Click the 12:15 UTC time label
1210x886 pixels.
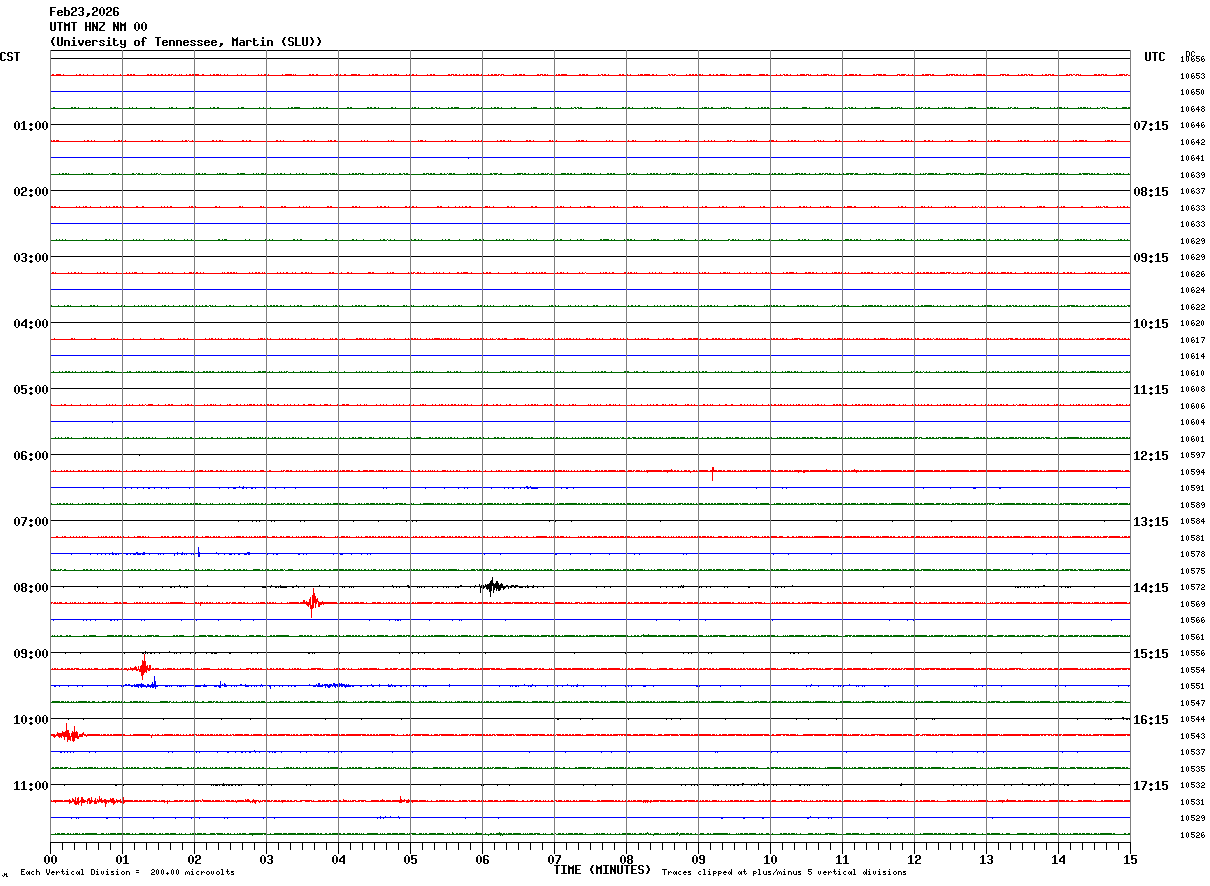click(1151, 456)
